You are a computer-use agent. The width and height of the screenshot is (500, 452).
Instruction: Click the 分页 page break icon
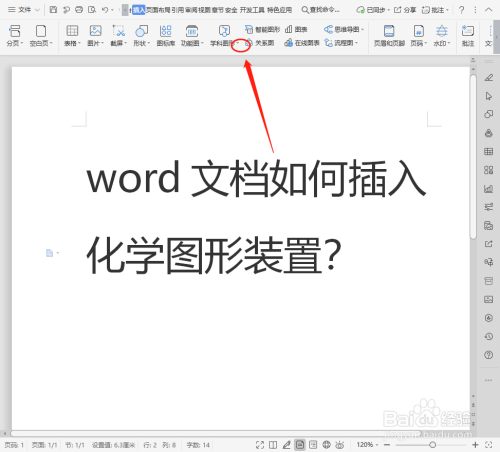click(14, 31)
